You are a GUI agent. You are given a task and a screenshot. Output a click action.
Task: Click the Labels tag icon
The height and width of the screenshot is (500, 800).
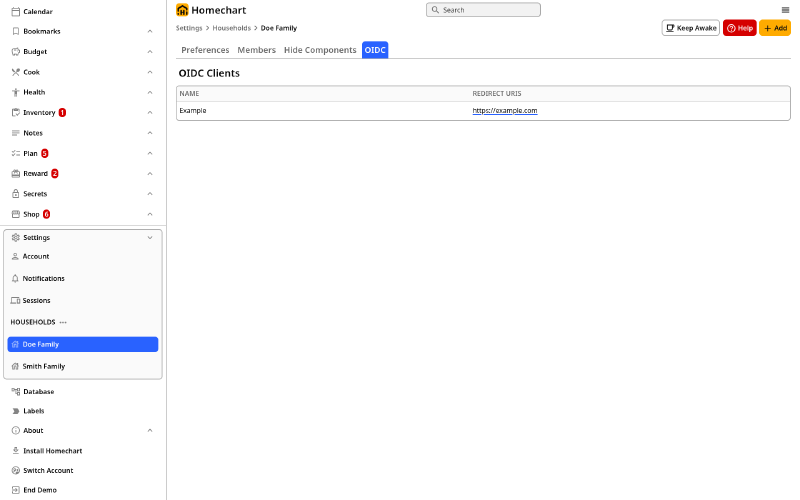pos(15,411)
